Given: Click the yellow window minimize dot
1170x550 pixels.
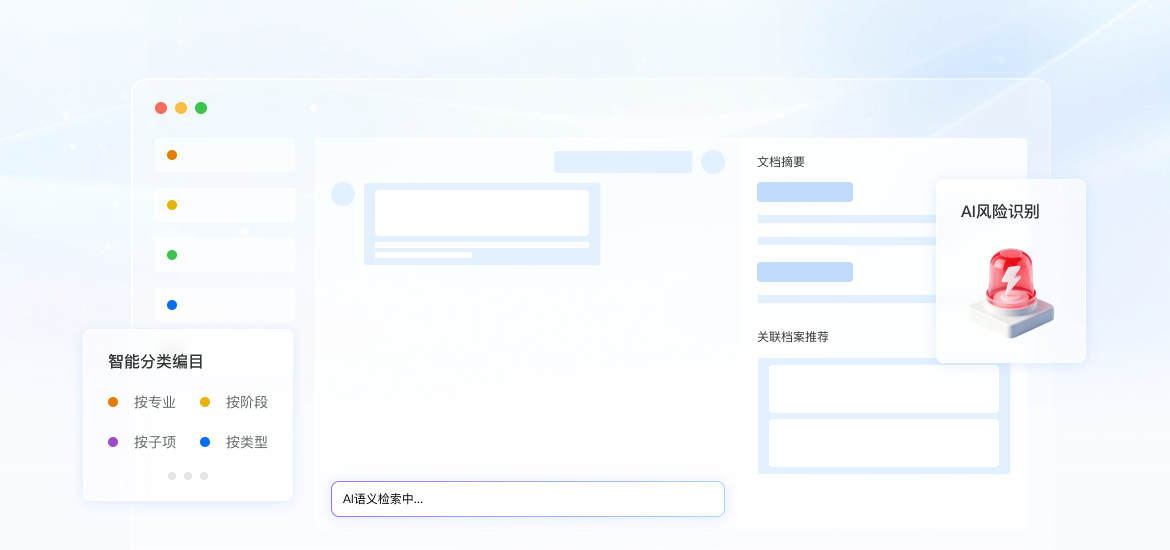Looking at the screenshot, I should click(x=181, y=108).
